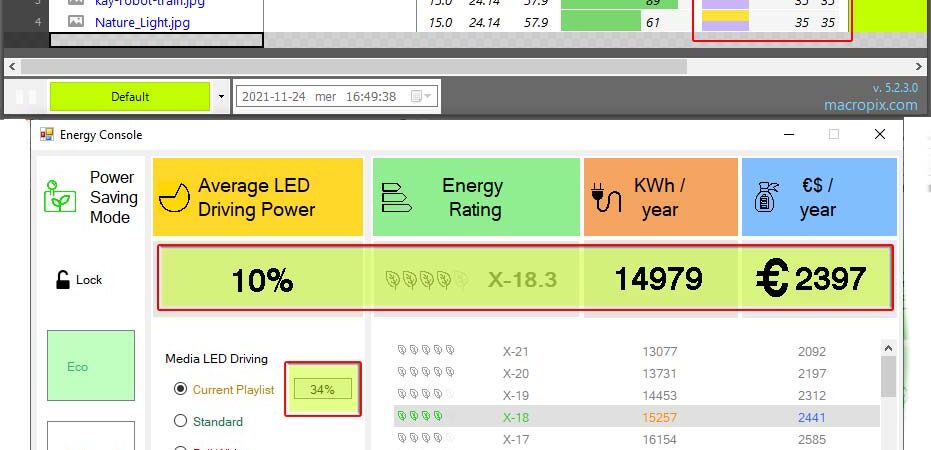Expand the date-time picker dropdown

point(429,97)
